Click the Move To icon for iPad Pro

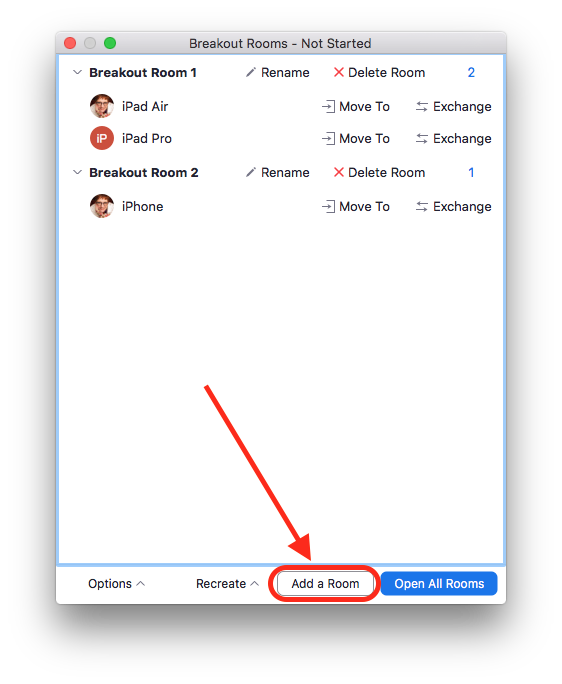[x=328, y=139]
